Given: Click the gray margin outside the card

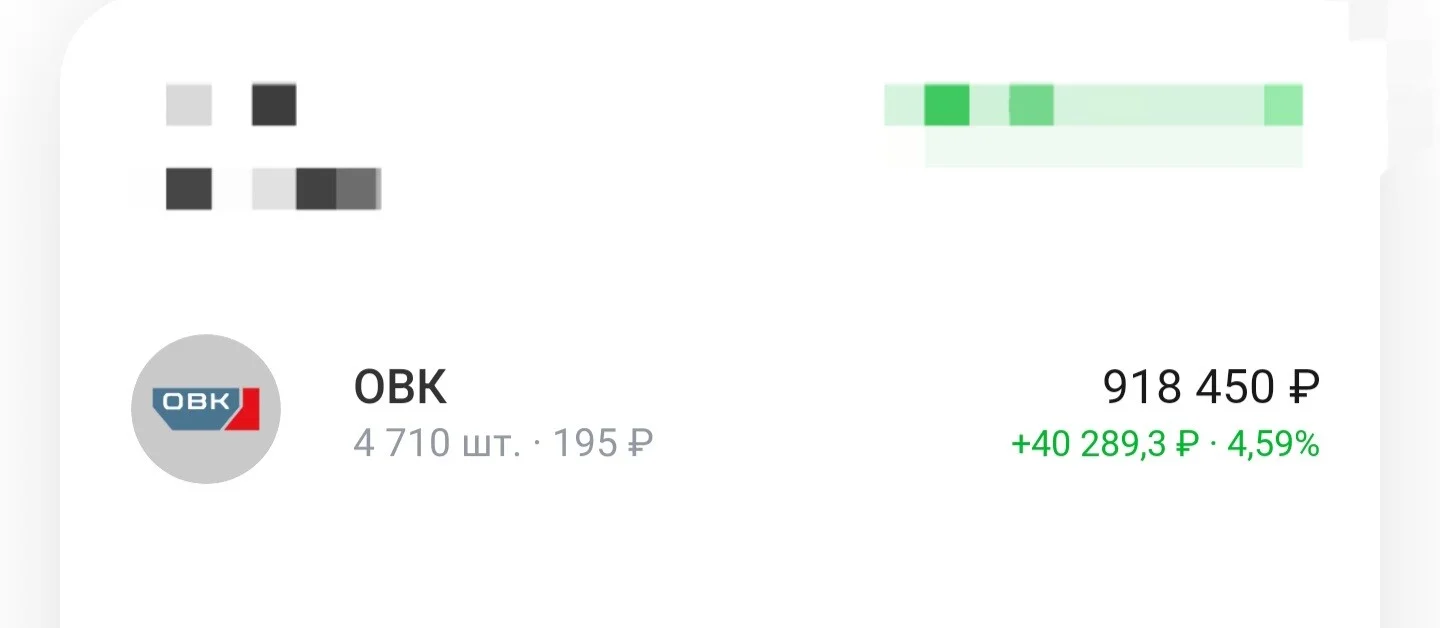Looking at the screenshot, I should coord(28,400).
